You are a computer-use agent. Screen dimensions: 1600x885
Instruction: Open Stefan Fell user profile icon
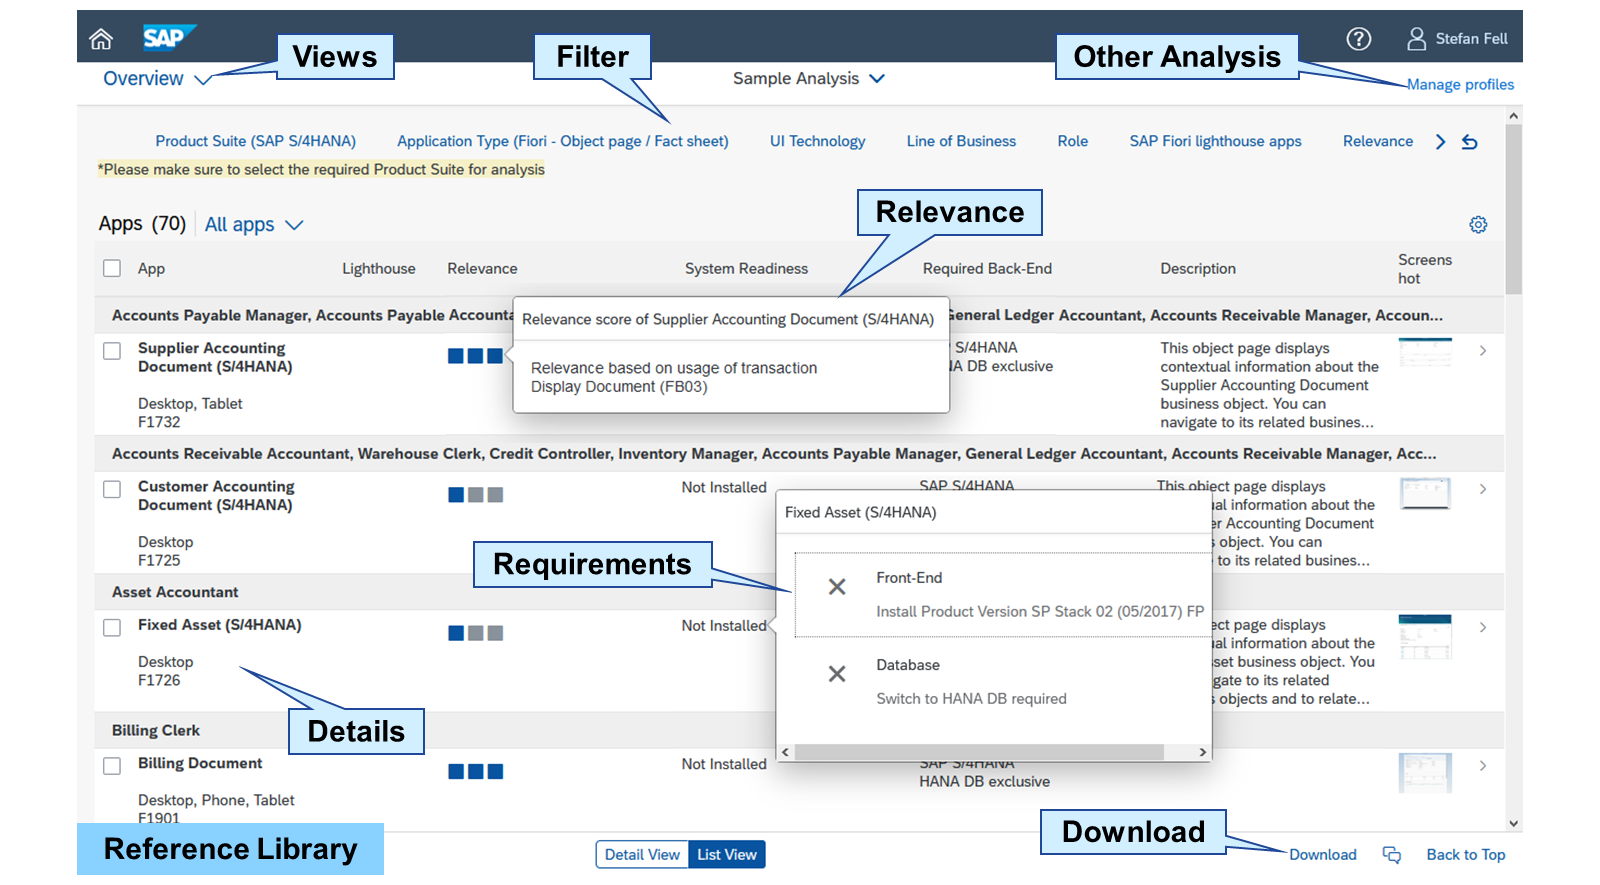(1416, 39)
